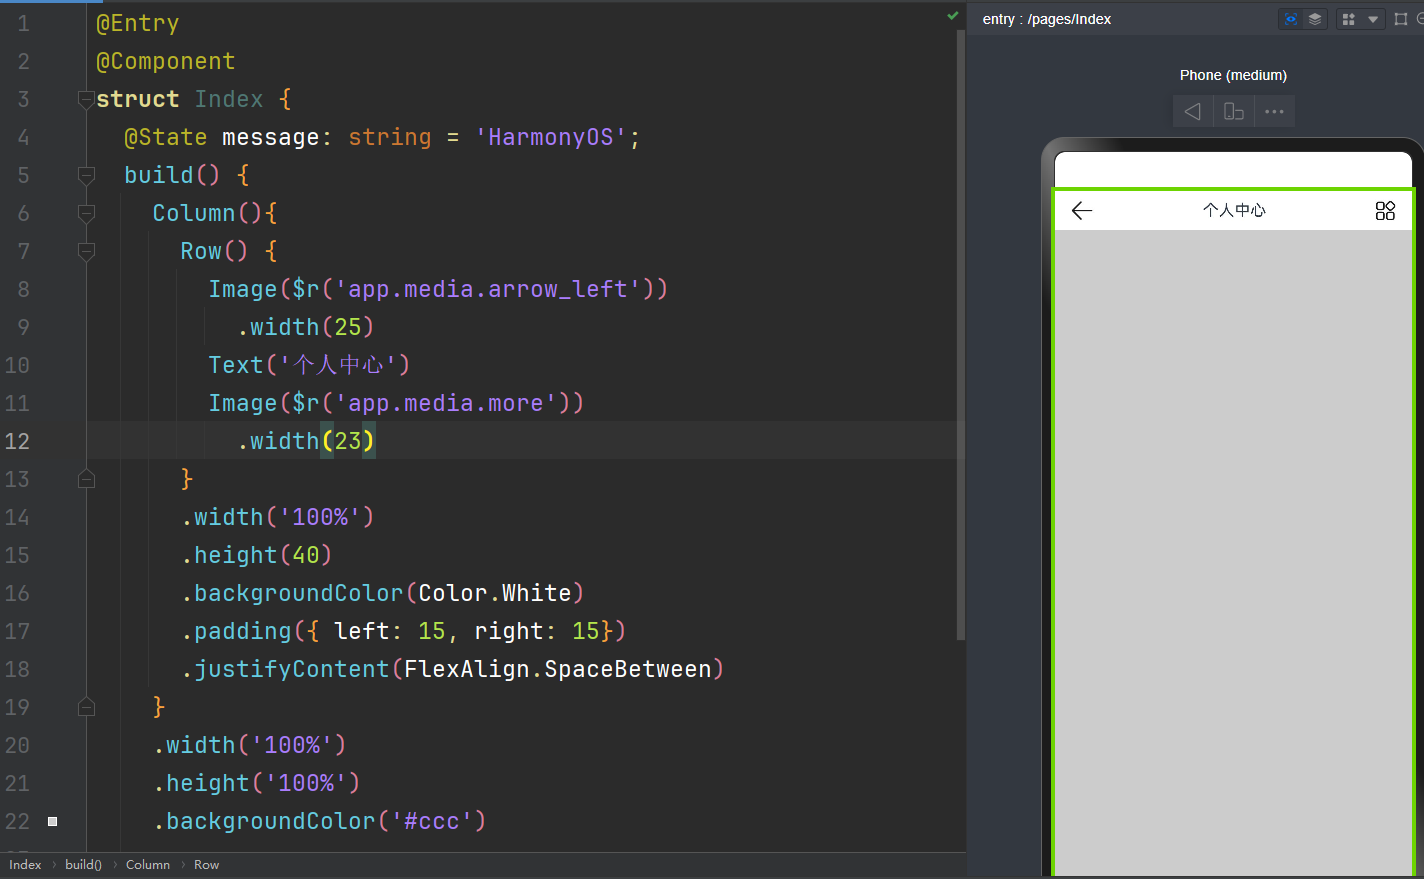This screenshot has width=1424, height=879.
Task: Collapse the build() fold marker
Action: click(86, 175)
